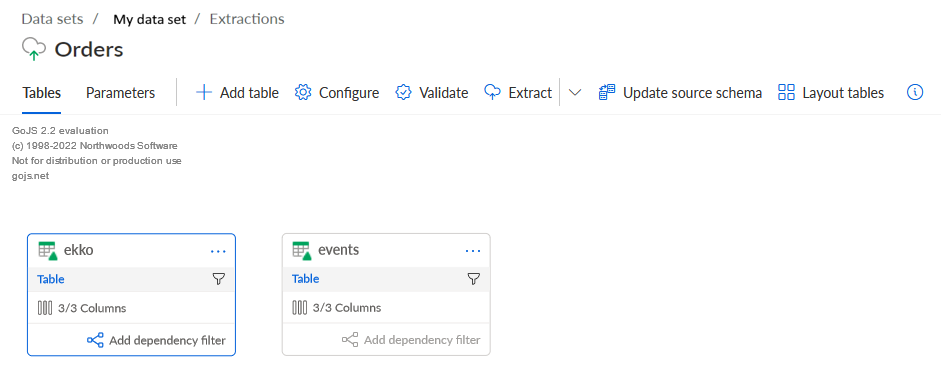Run Validate on the extraction
The width and height of the screenshot is (941, 372).
[431, 93]
